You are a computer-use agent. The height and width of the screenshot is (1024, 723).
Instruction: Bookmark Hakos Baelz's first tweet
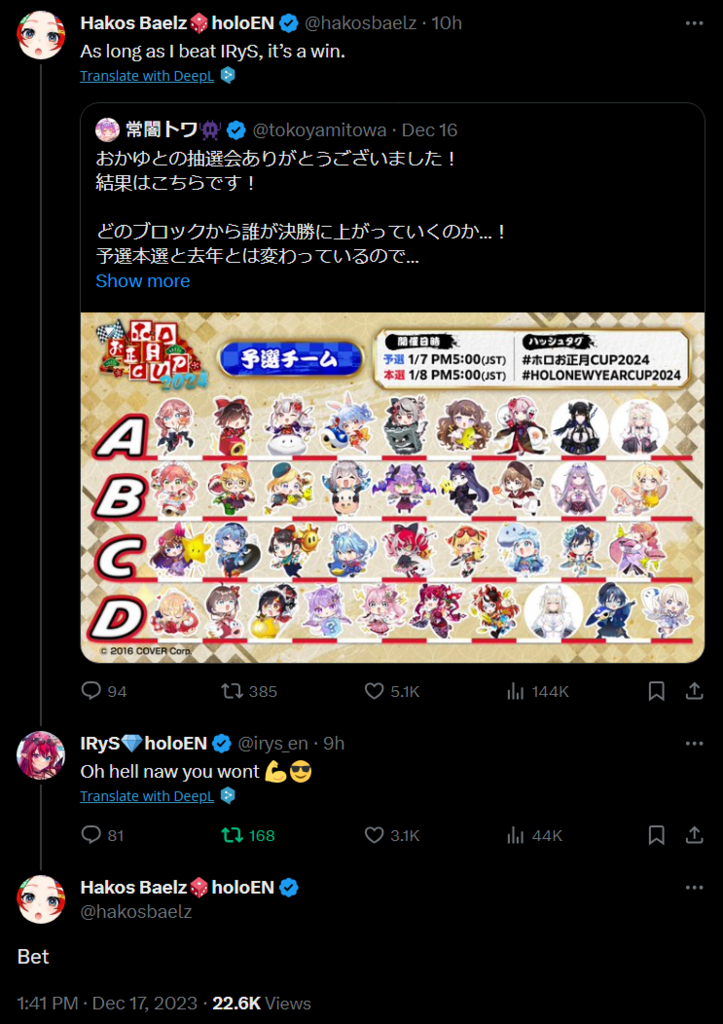pos(656,691)
